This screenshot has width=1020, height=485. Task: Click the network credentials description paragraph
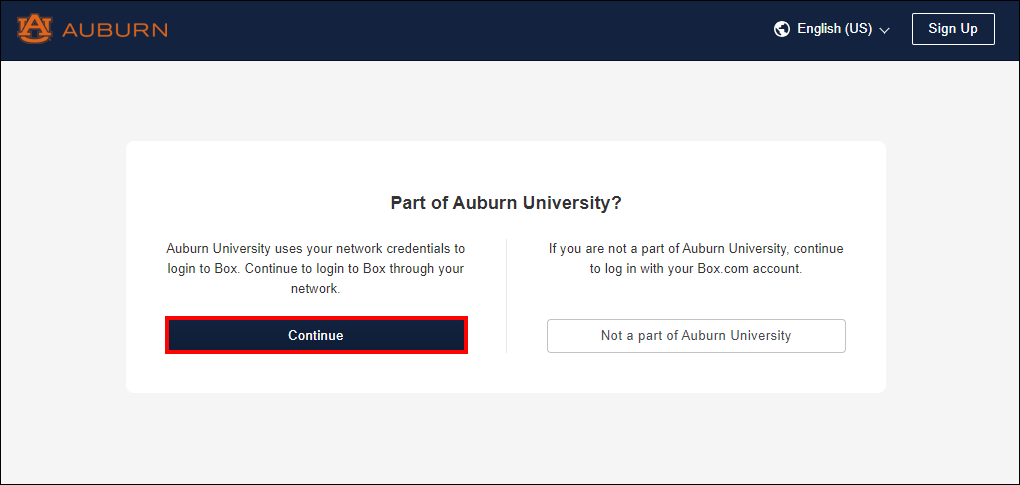click(316, 268)
